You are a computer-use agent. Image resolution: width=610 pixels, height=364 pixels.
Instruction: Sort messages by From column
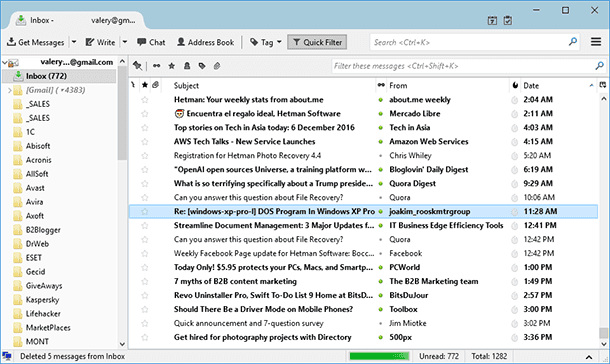click(x=447, y=86)
